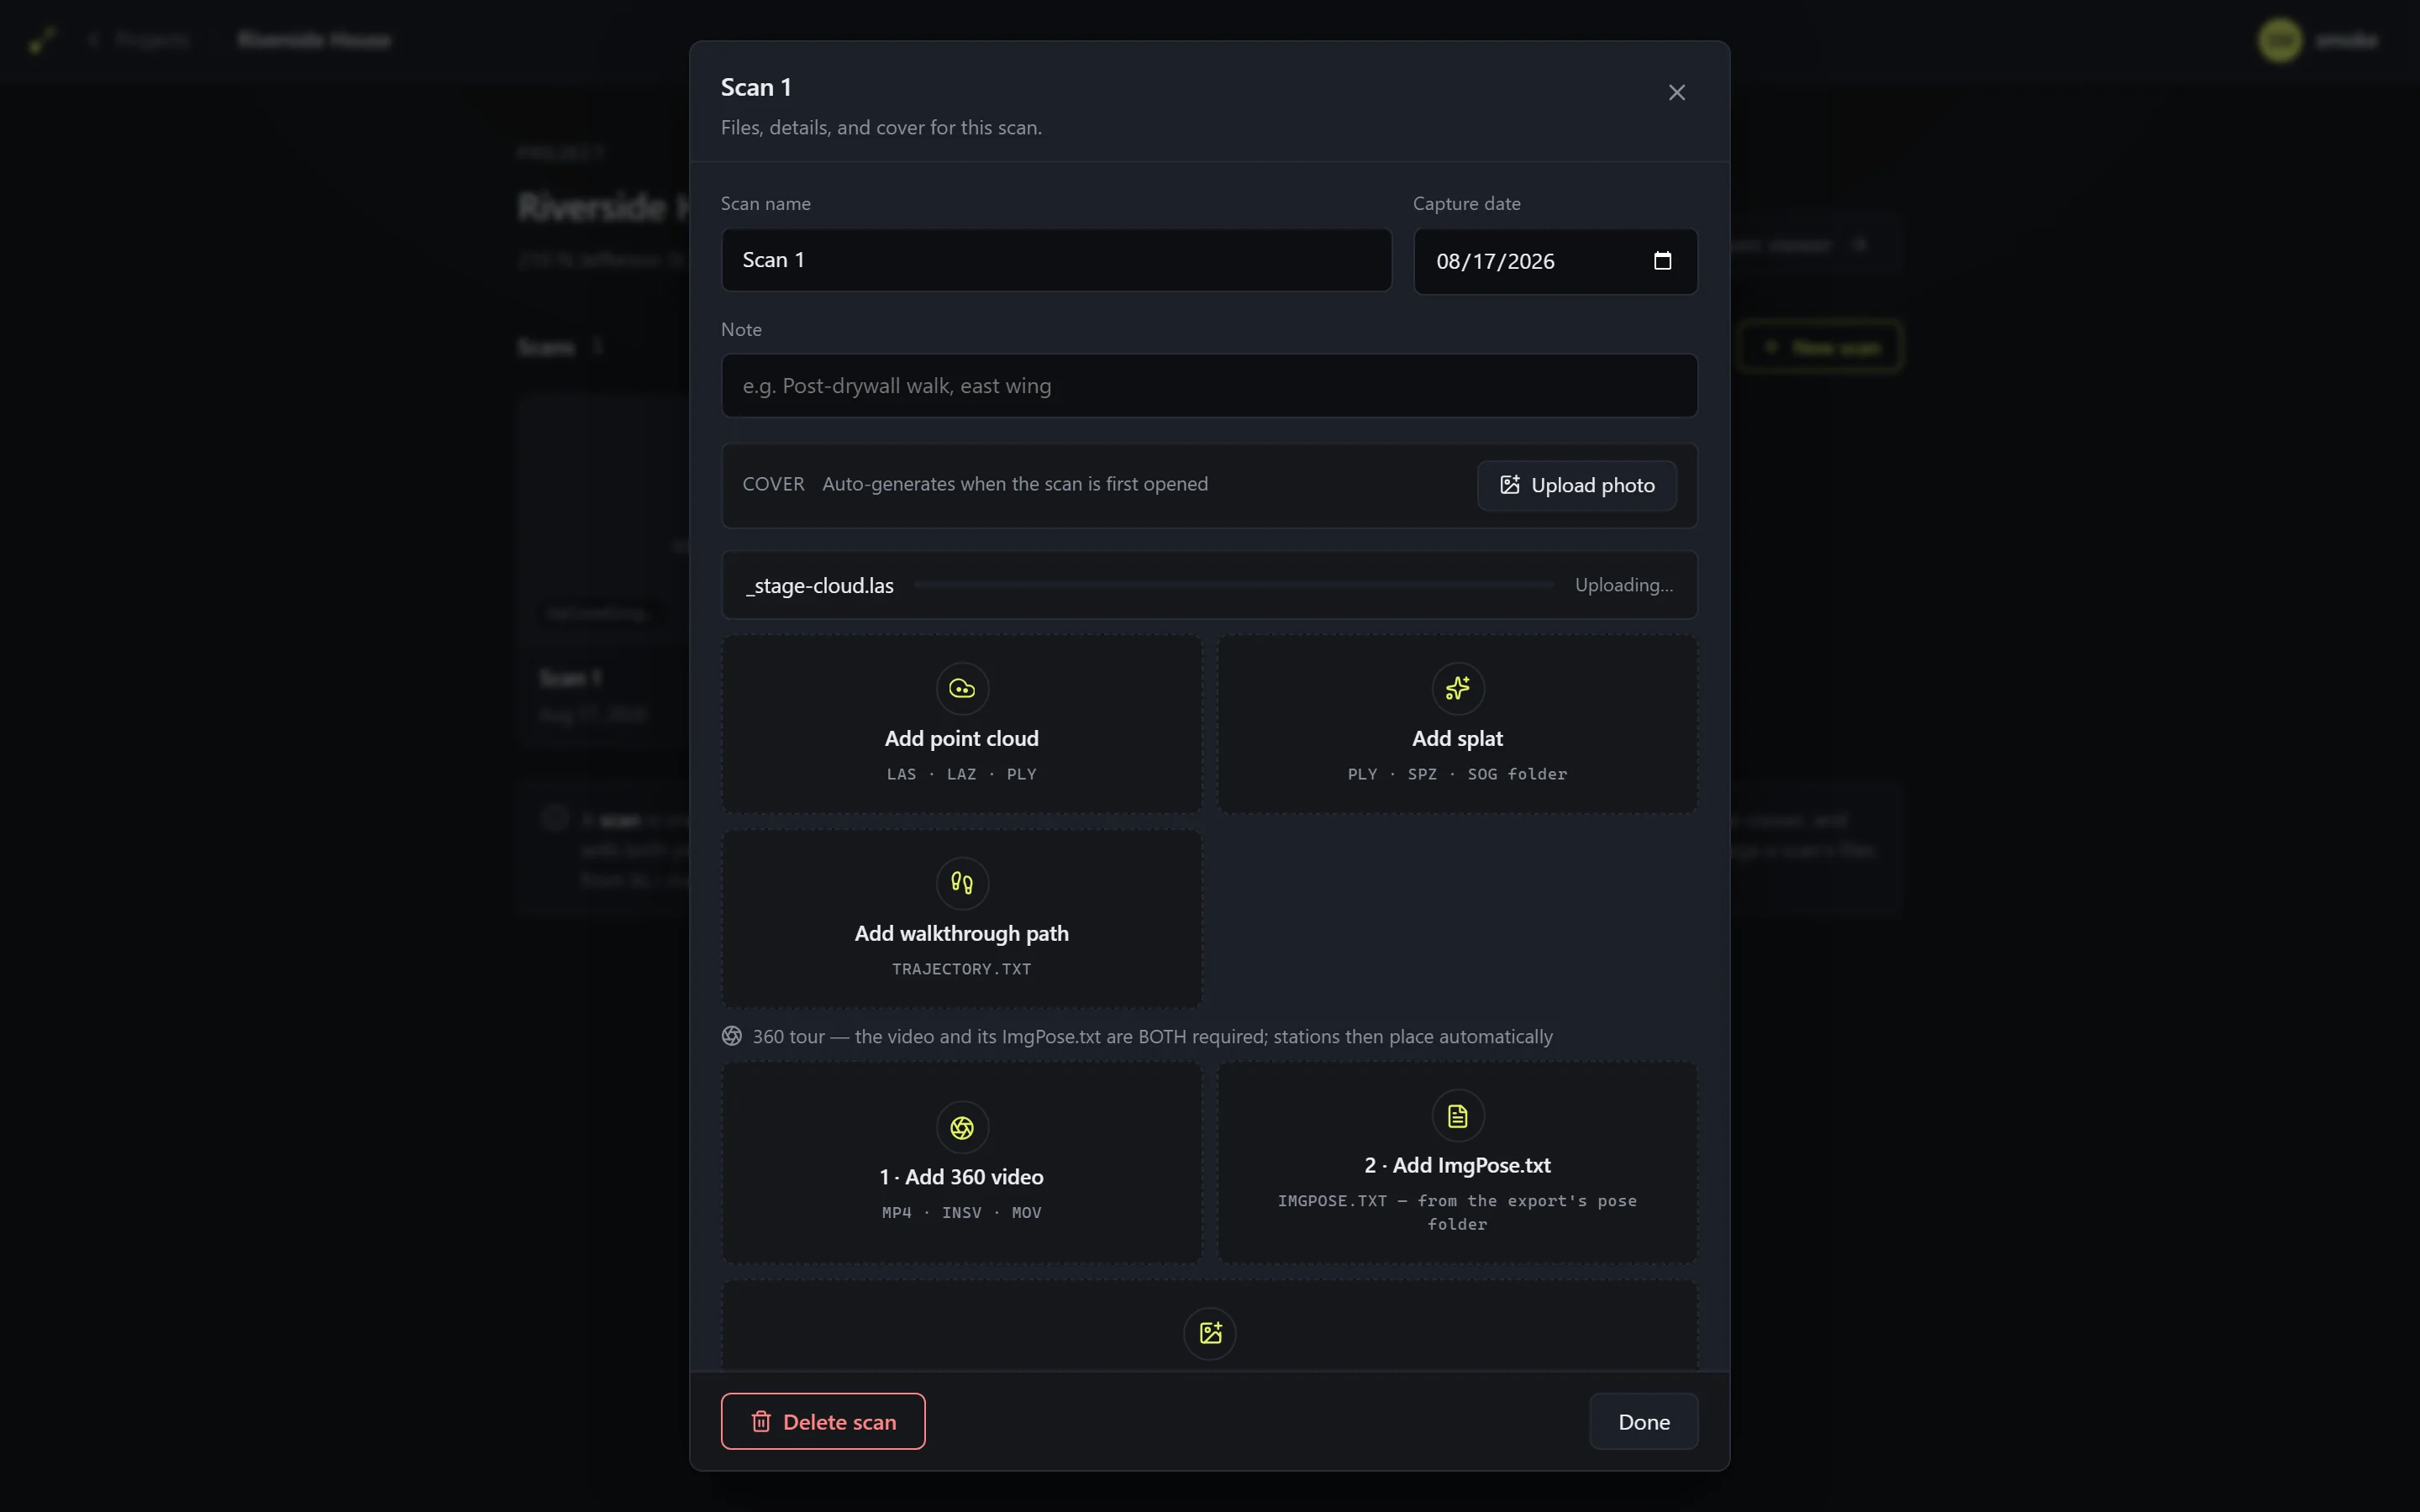The height and width of the screenshot is (1512, 2420).
Task: Edit the Scan name field
Action: [1056, 260]
